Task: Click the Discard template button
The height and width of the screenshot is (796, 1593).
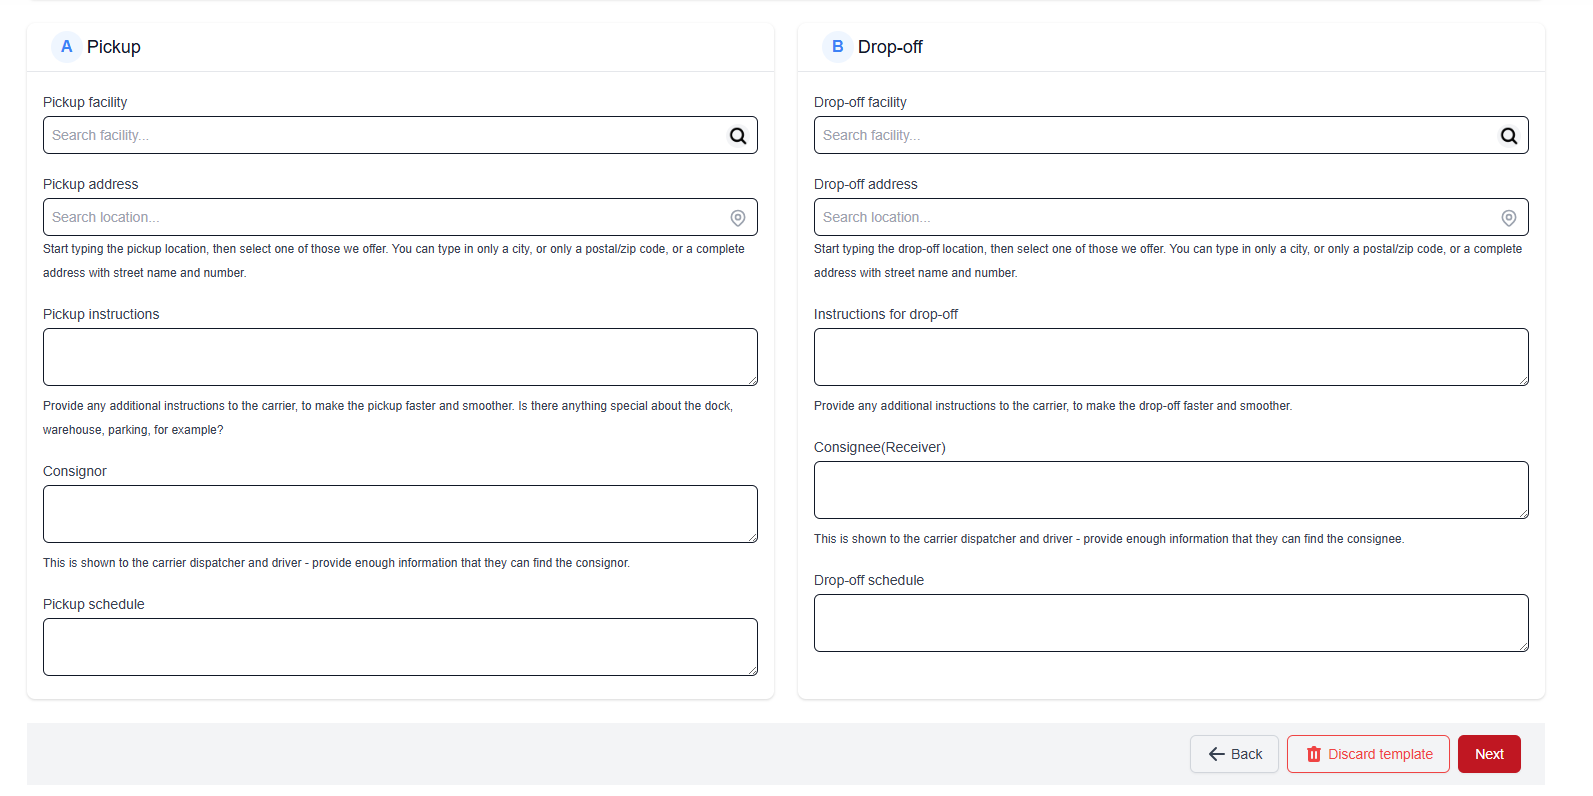Action: click(1368, 754)
